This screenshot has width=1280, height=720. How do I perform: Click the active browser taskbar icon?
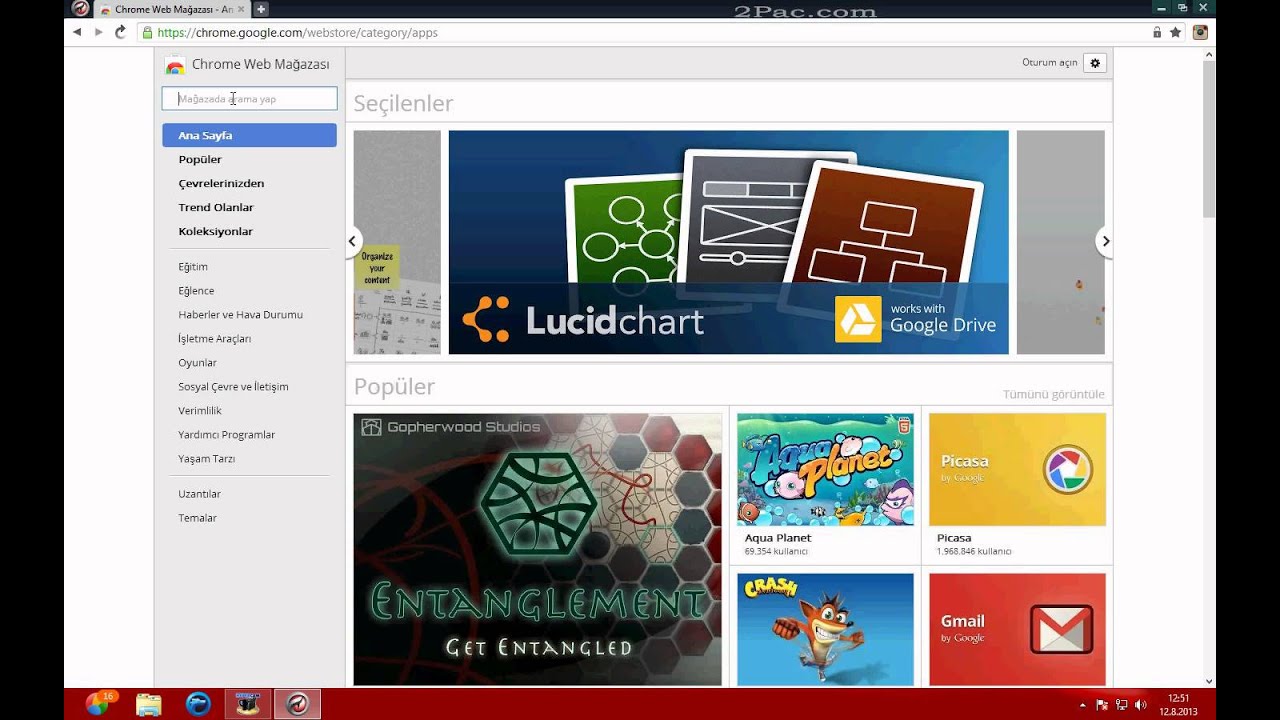(x=297, y=704)
